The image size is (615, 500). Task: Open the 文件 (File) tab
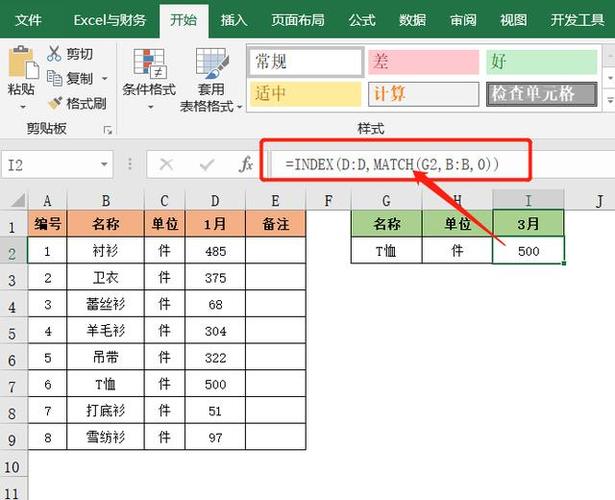(x=28, y=20)
